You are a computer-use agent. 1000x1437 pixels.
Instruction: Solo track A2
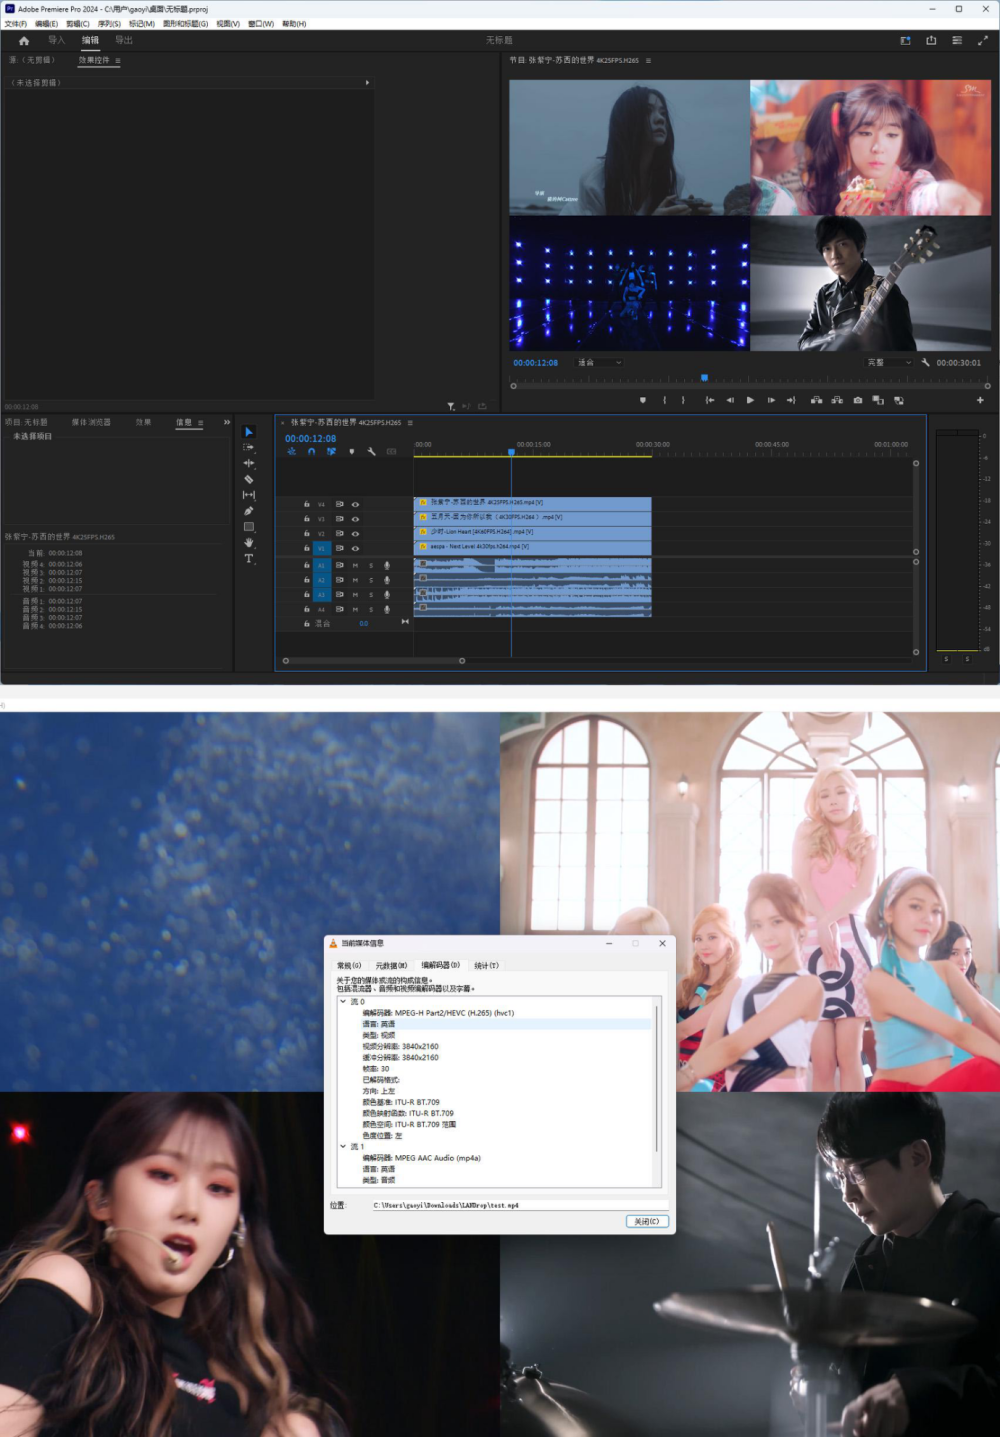[371, 580]
